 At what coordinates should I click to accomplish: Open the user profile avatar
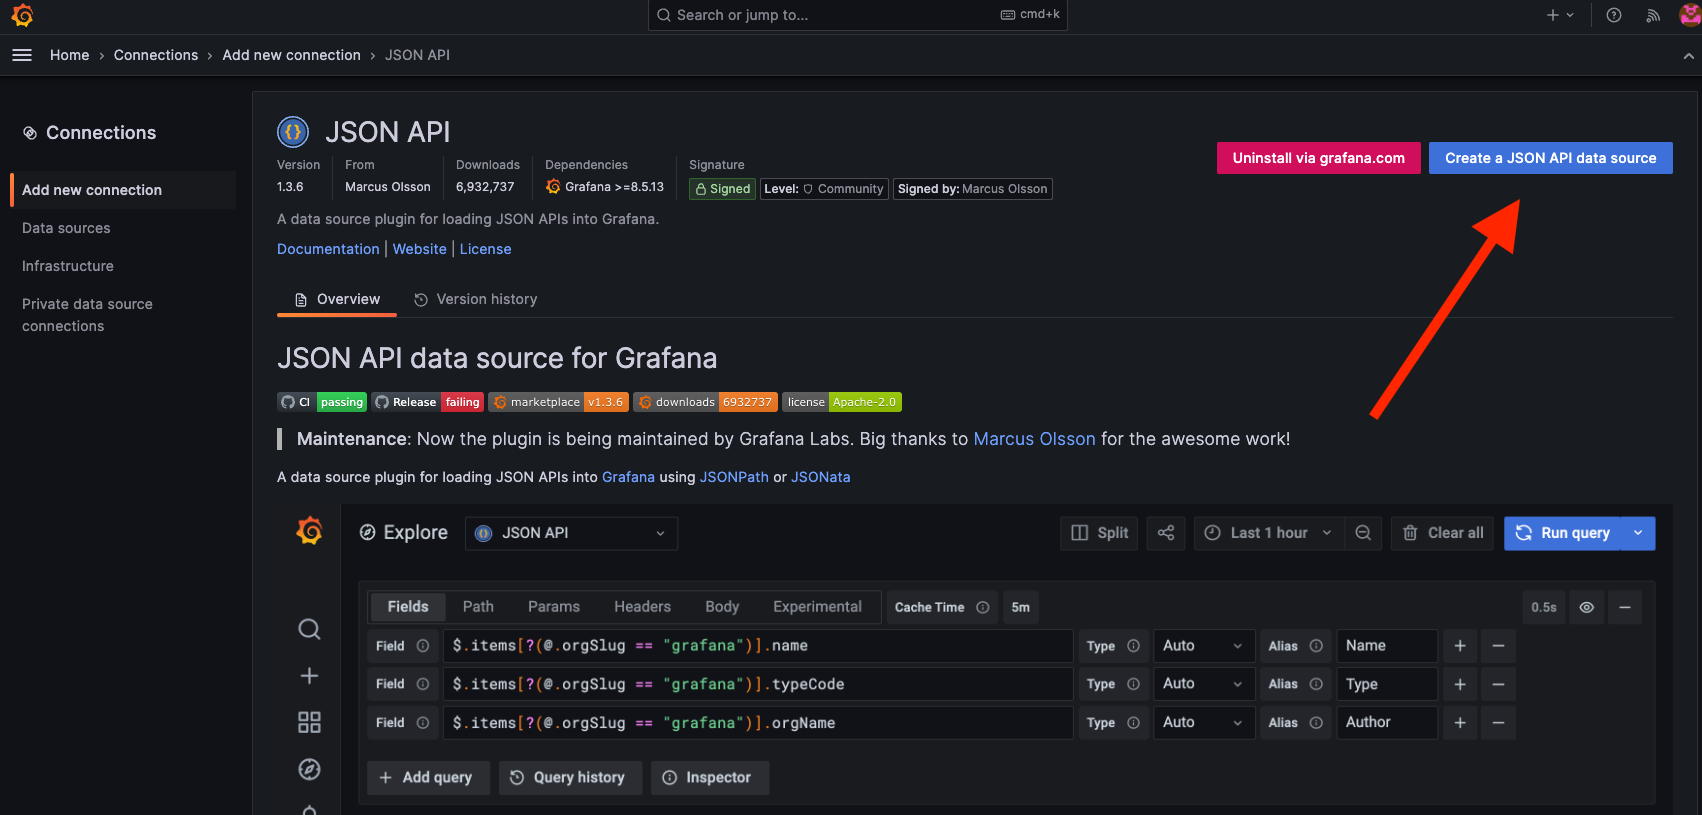click(x=1690, y=15)
